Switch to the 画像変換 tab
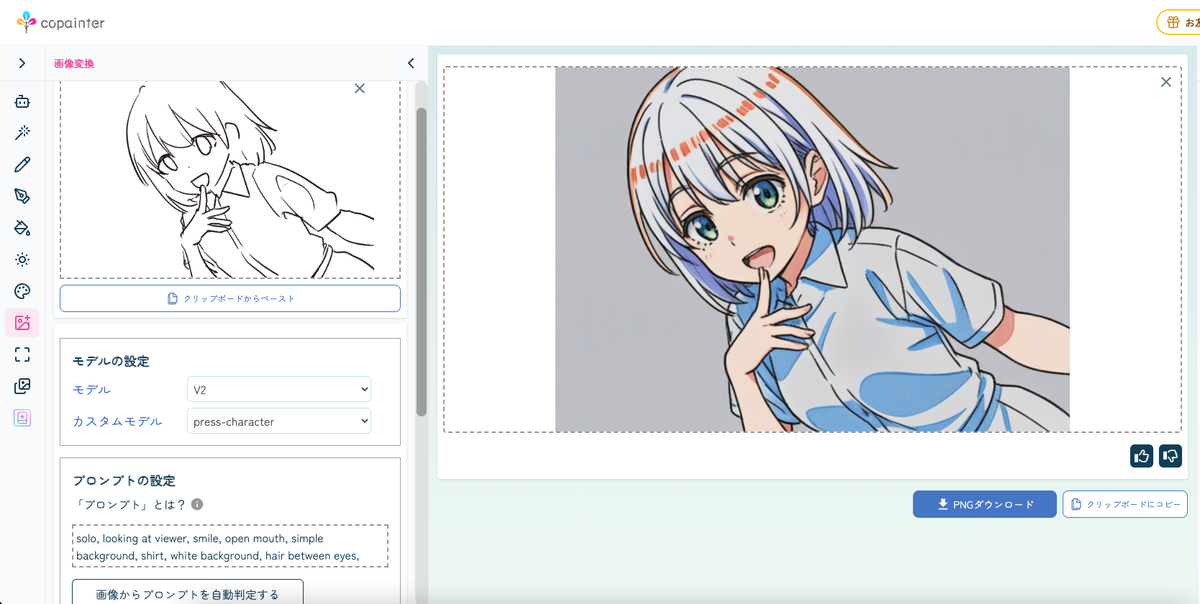 tap(74, 62)
